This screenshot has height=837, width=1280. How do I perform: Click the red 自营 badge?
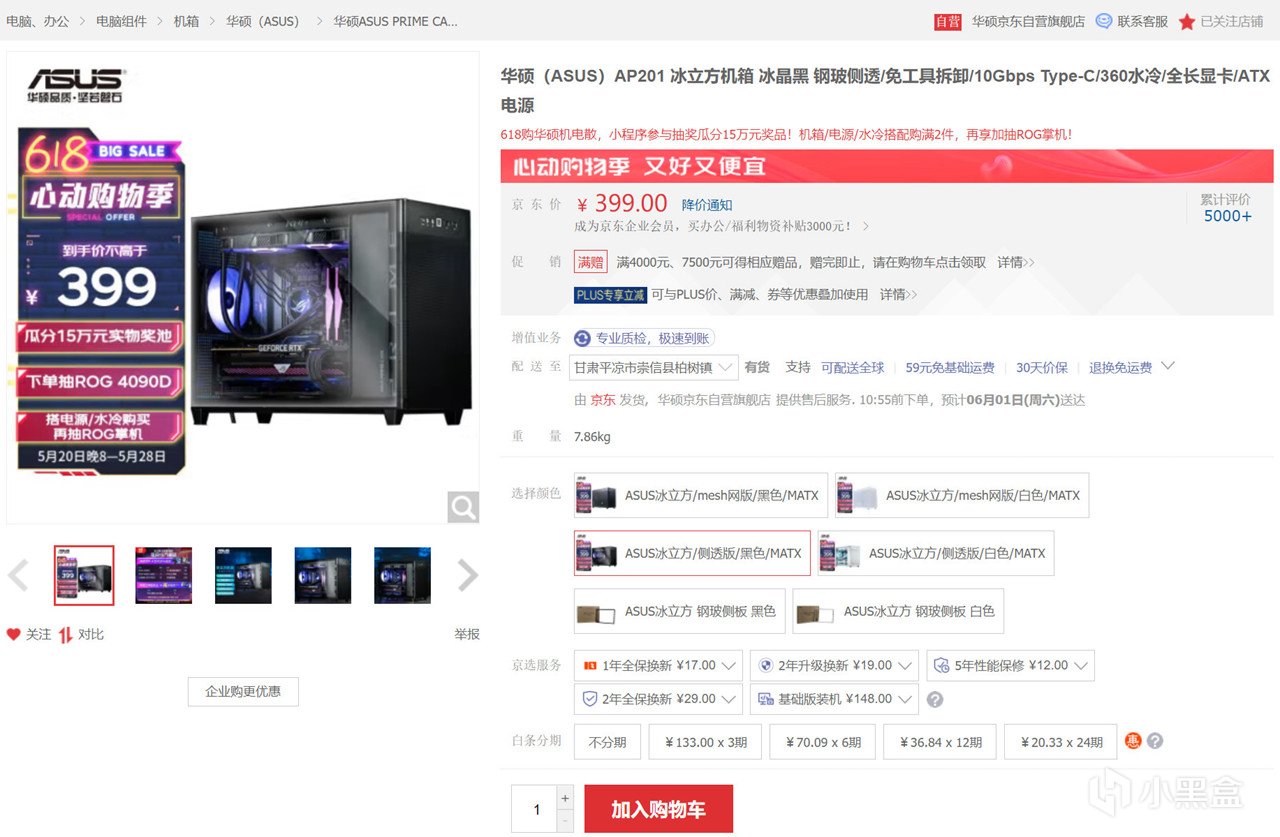tap(948, 21)
